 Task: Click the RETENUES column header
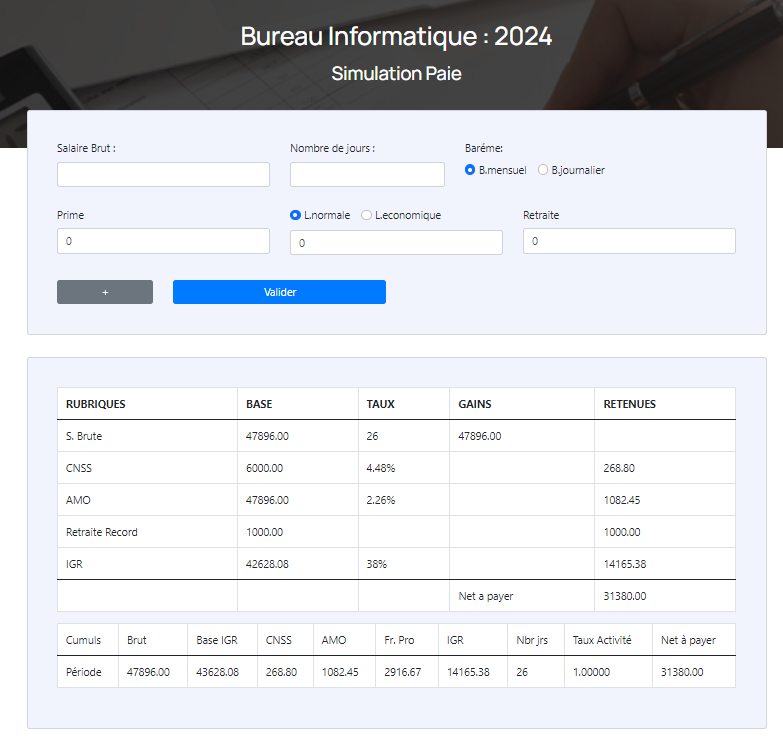point(629,404)
